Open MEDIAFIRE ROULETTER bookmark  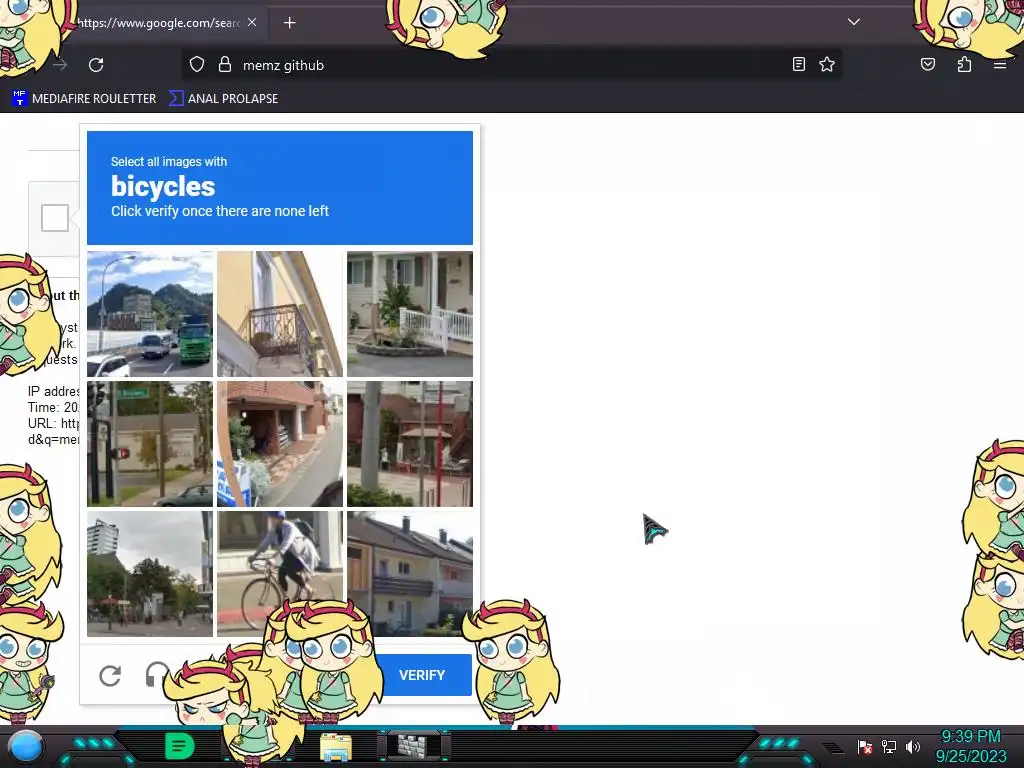point(84,99)
